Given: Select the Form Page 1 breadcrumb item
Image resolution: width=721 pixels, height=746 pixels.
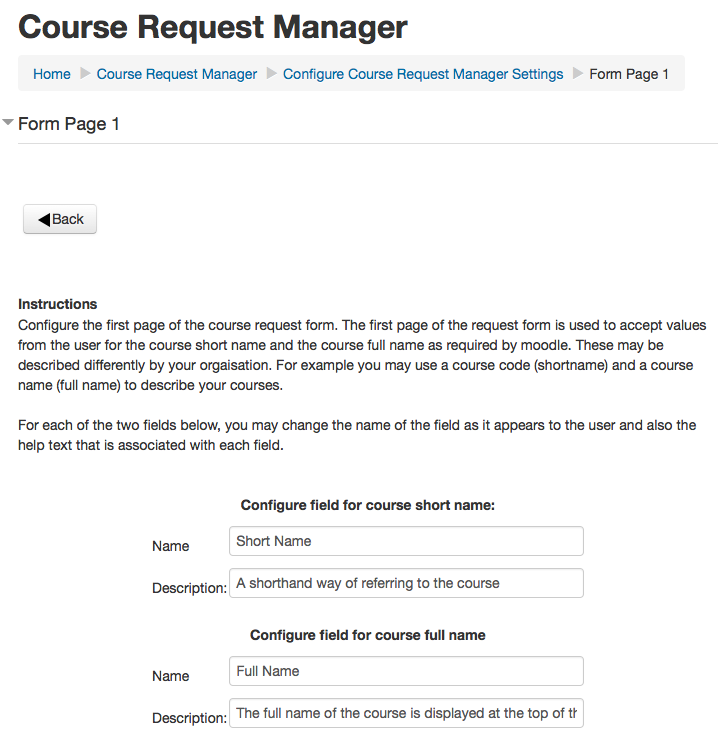Looking at the screenshot, I should 629,74.
